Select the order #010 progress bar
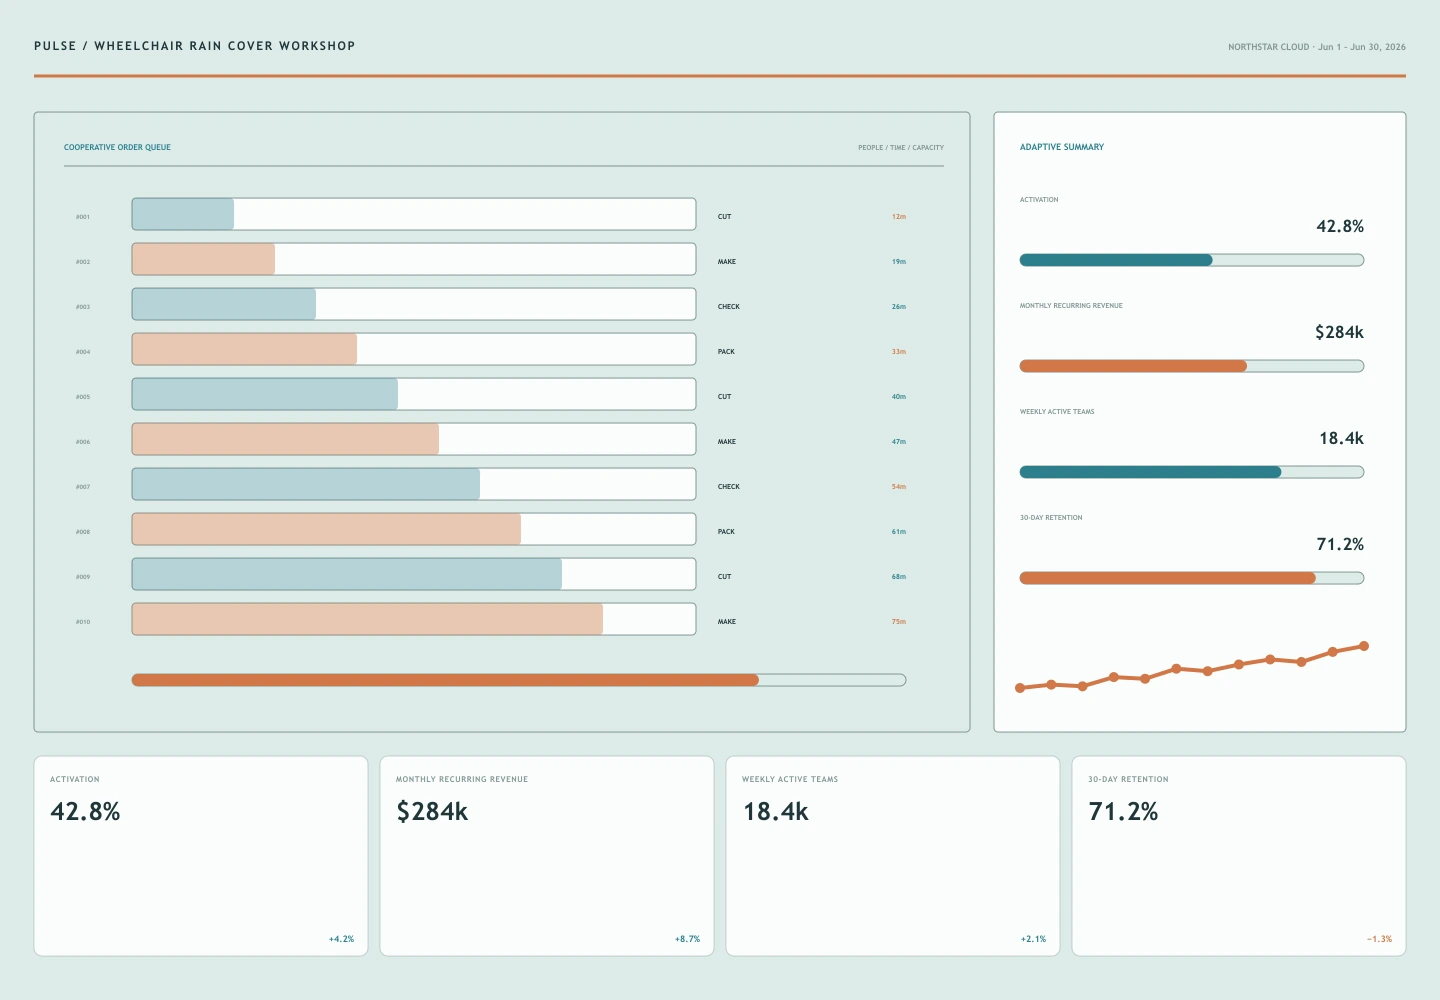 [414, 619]
